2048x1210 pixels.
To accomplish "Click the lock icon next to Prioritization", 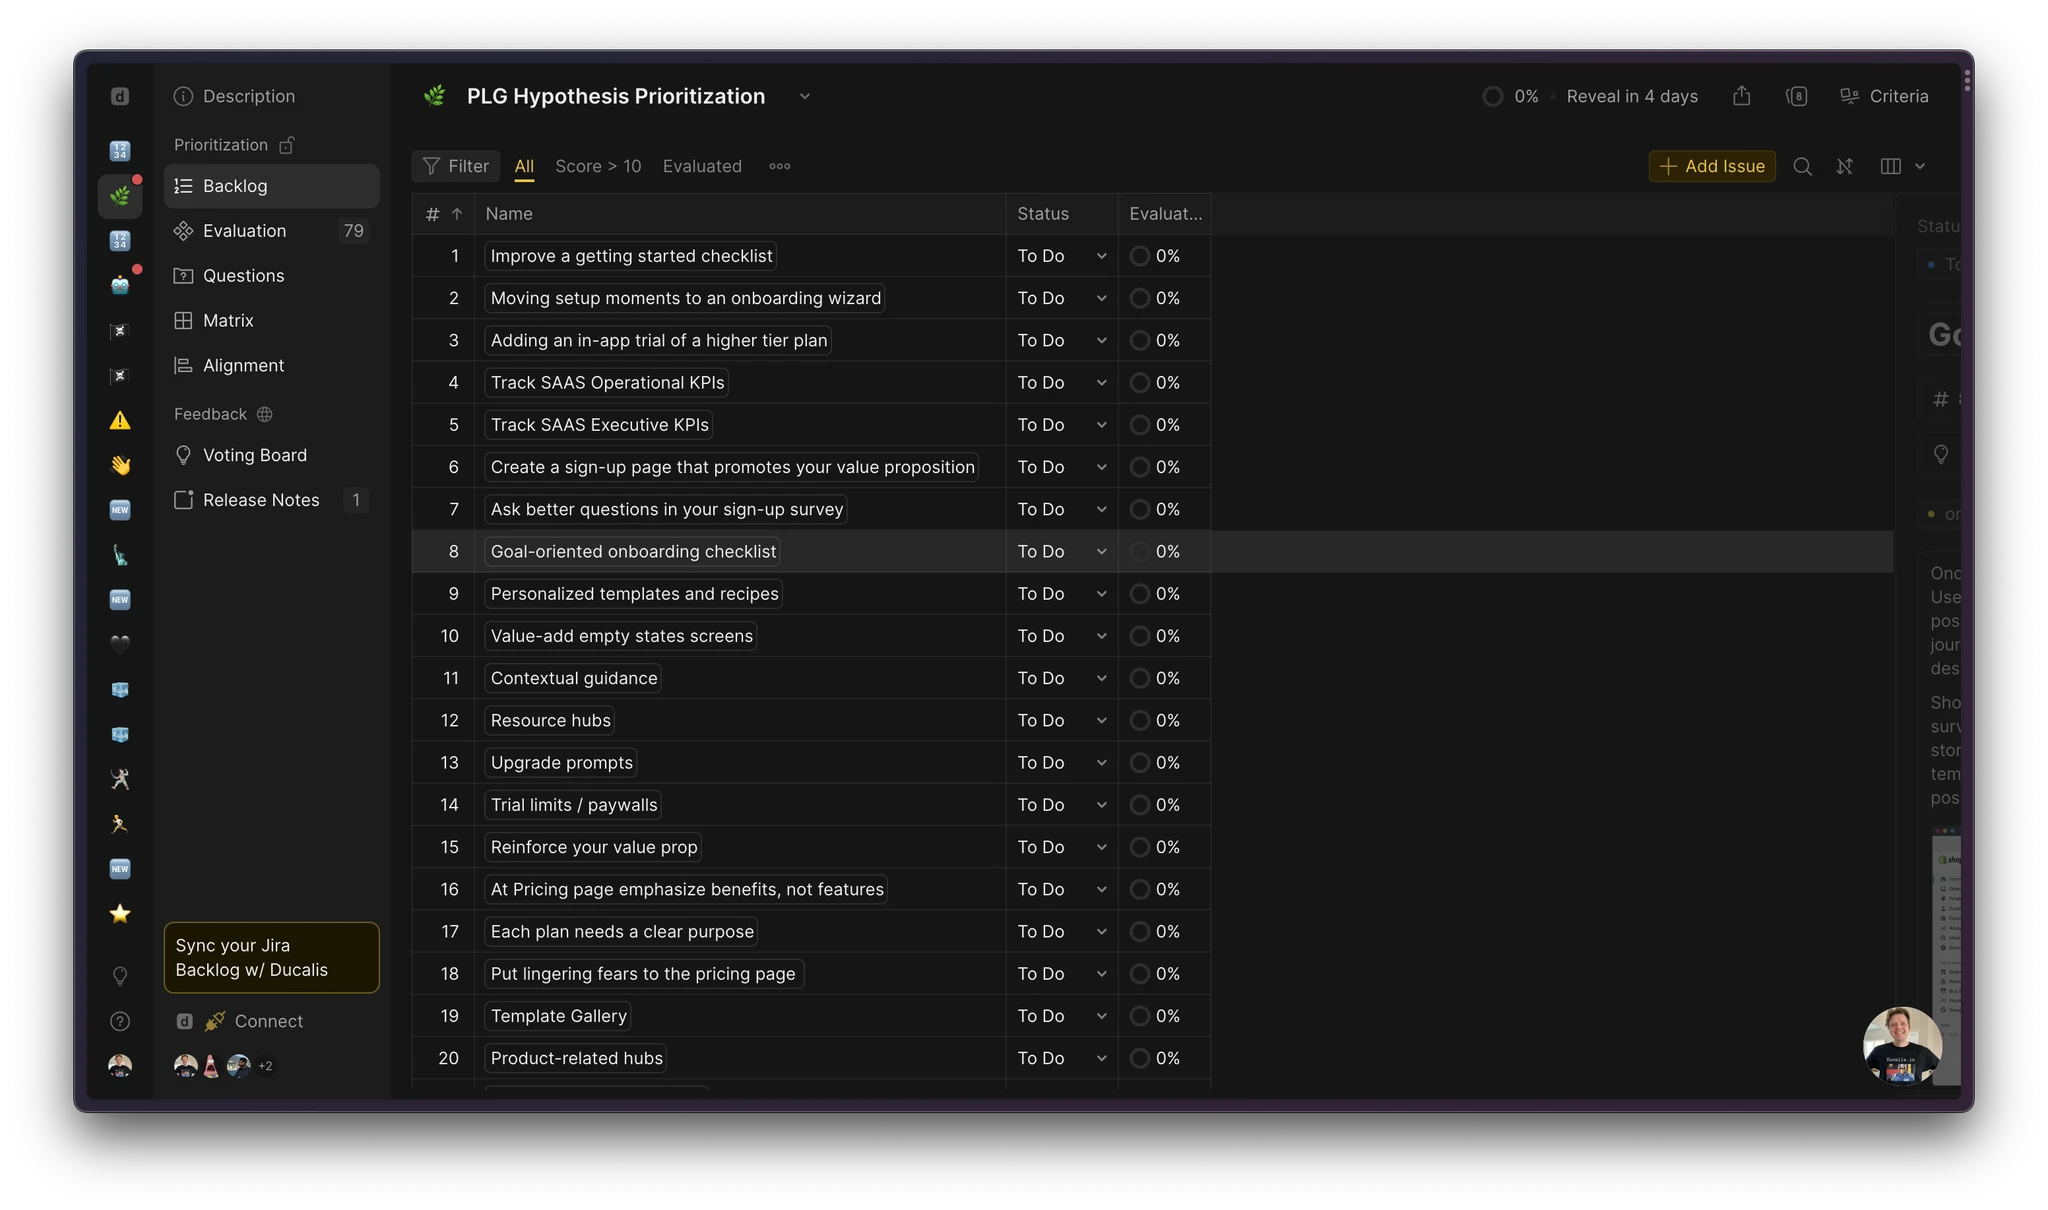I will 287,145.
